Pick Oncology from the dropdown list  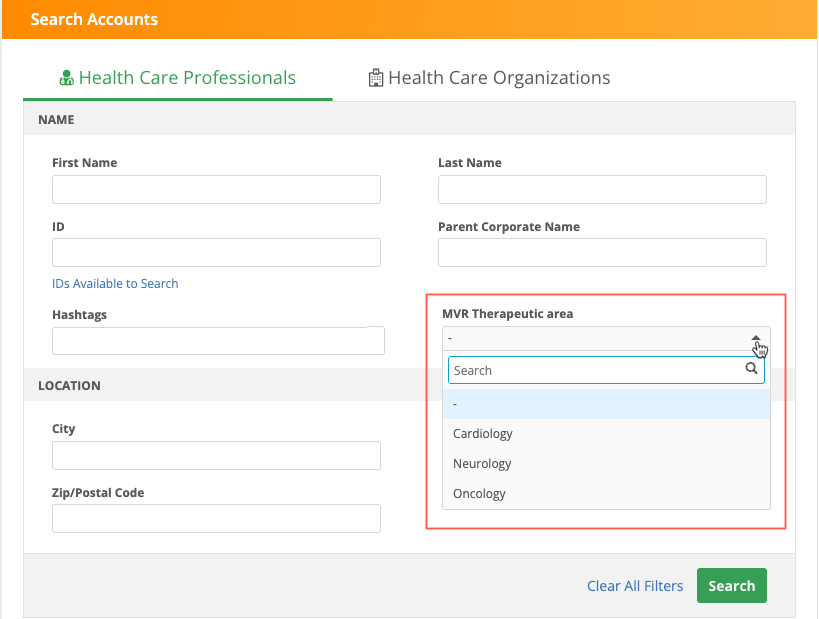479,494
